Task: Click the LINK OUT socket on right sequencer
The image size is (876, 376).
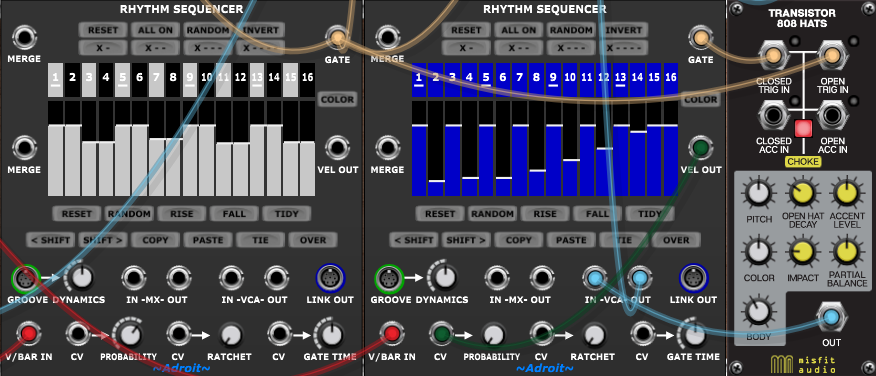Action: tap(694, 279)
